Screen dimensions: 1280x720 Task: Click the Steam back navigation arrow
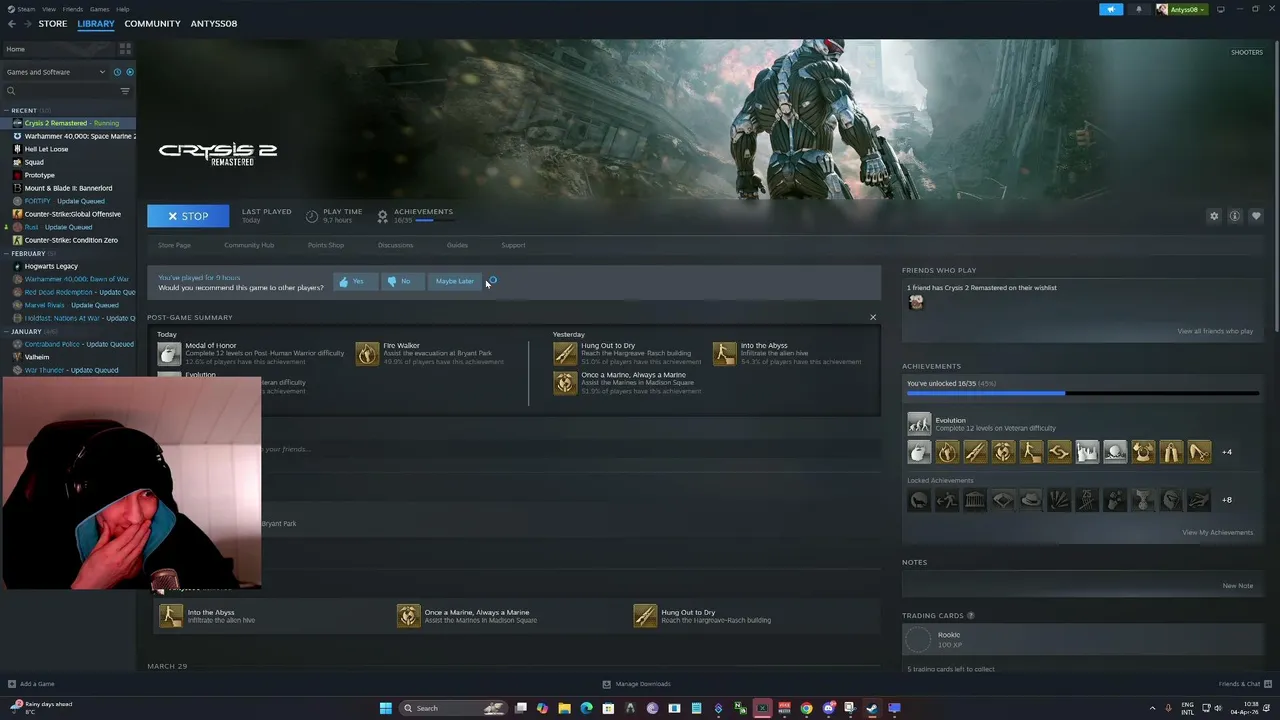click(x=12, y=23)
